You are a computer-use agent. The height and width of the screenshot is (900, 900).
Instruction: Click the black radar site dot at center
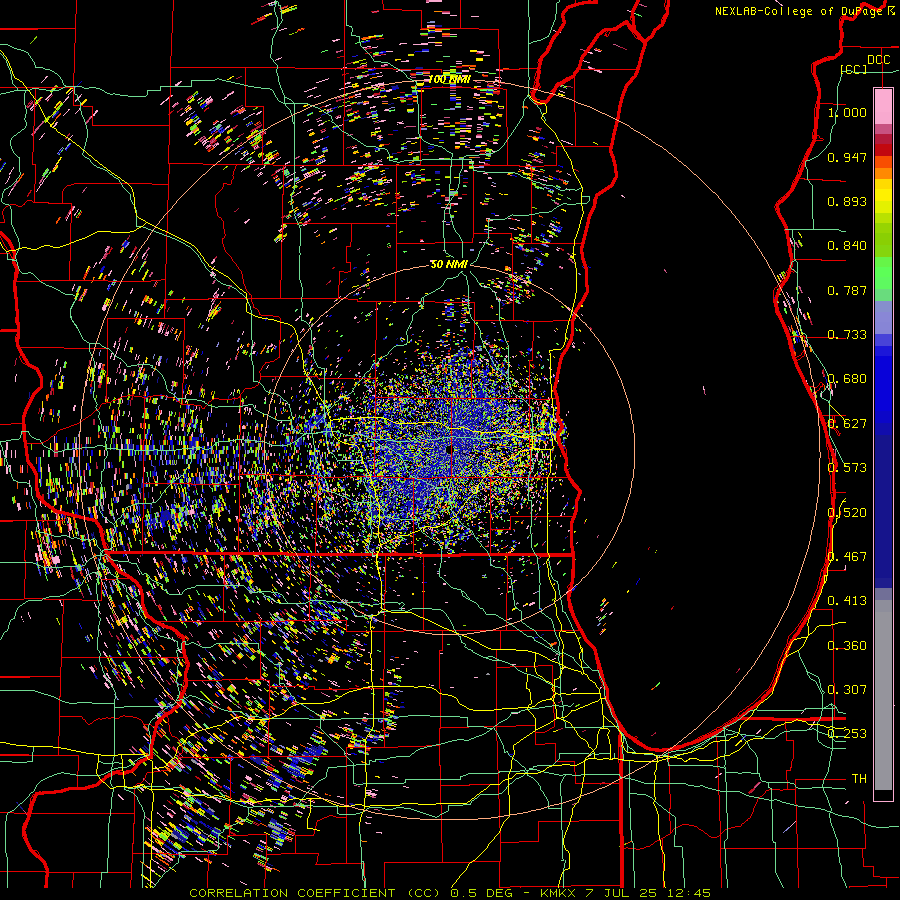click(448, 450)
